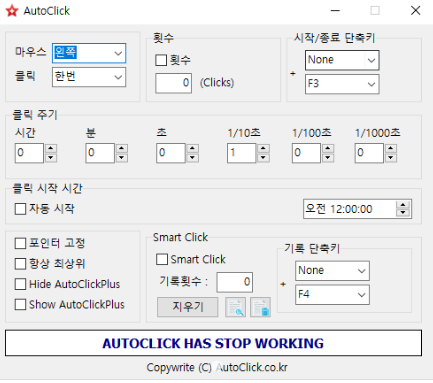This screenshot has width=433, height=383.
Task: Enable the Smart Click checkbox
Action: click(162, 259)
